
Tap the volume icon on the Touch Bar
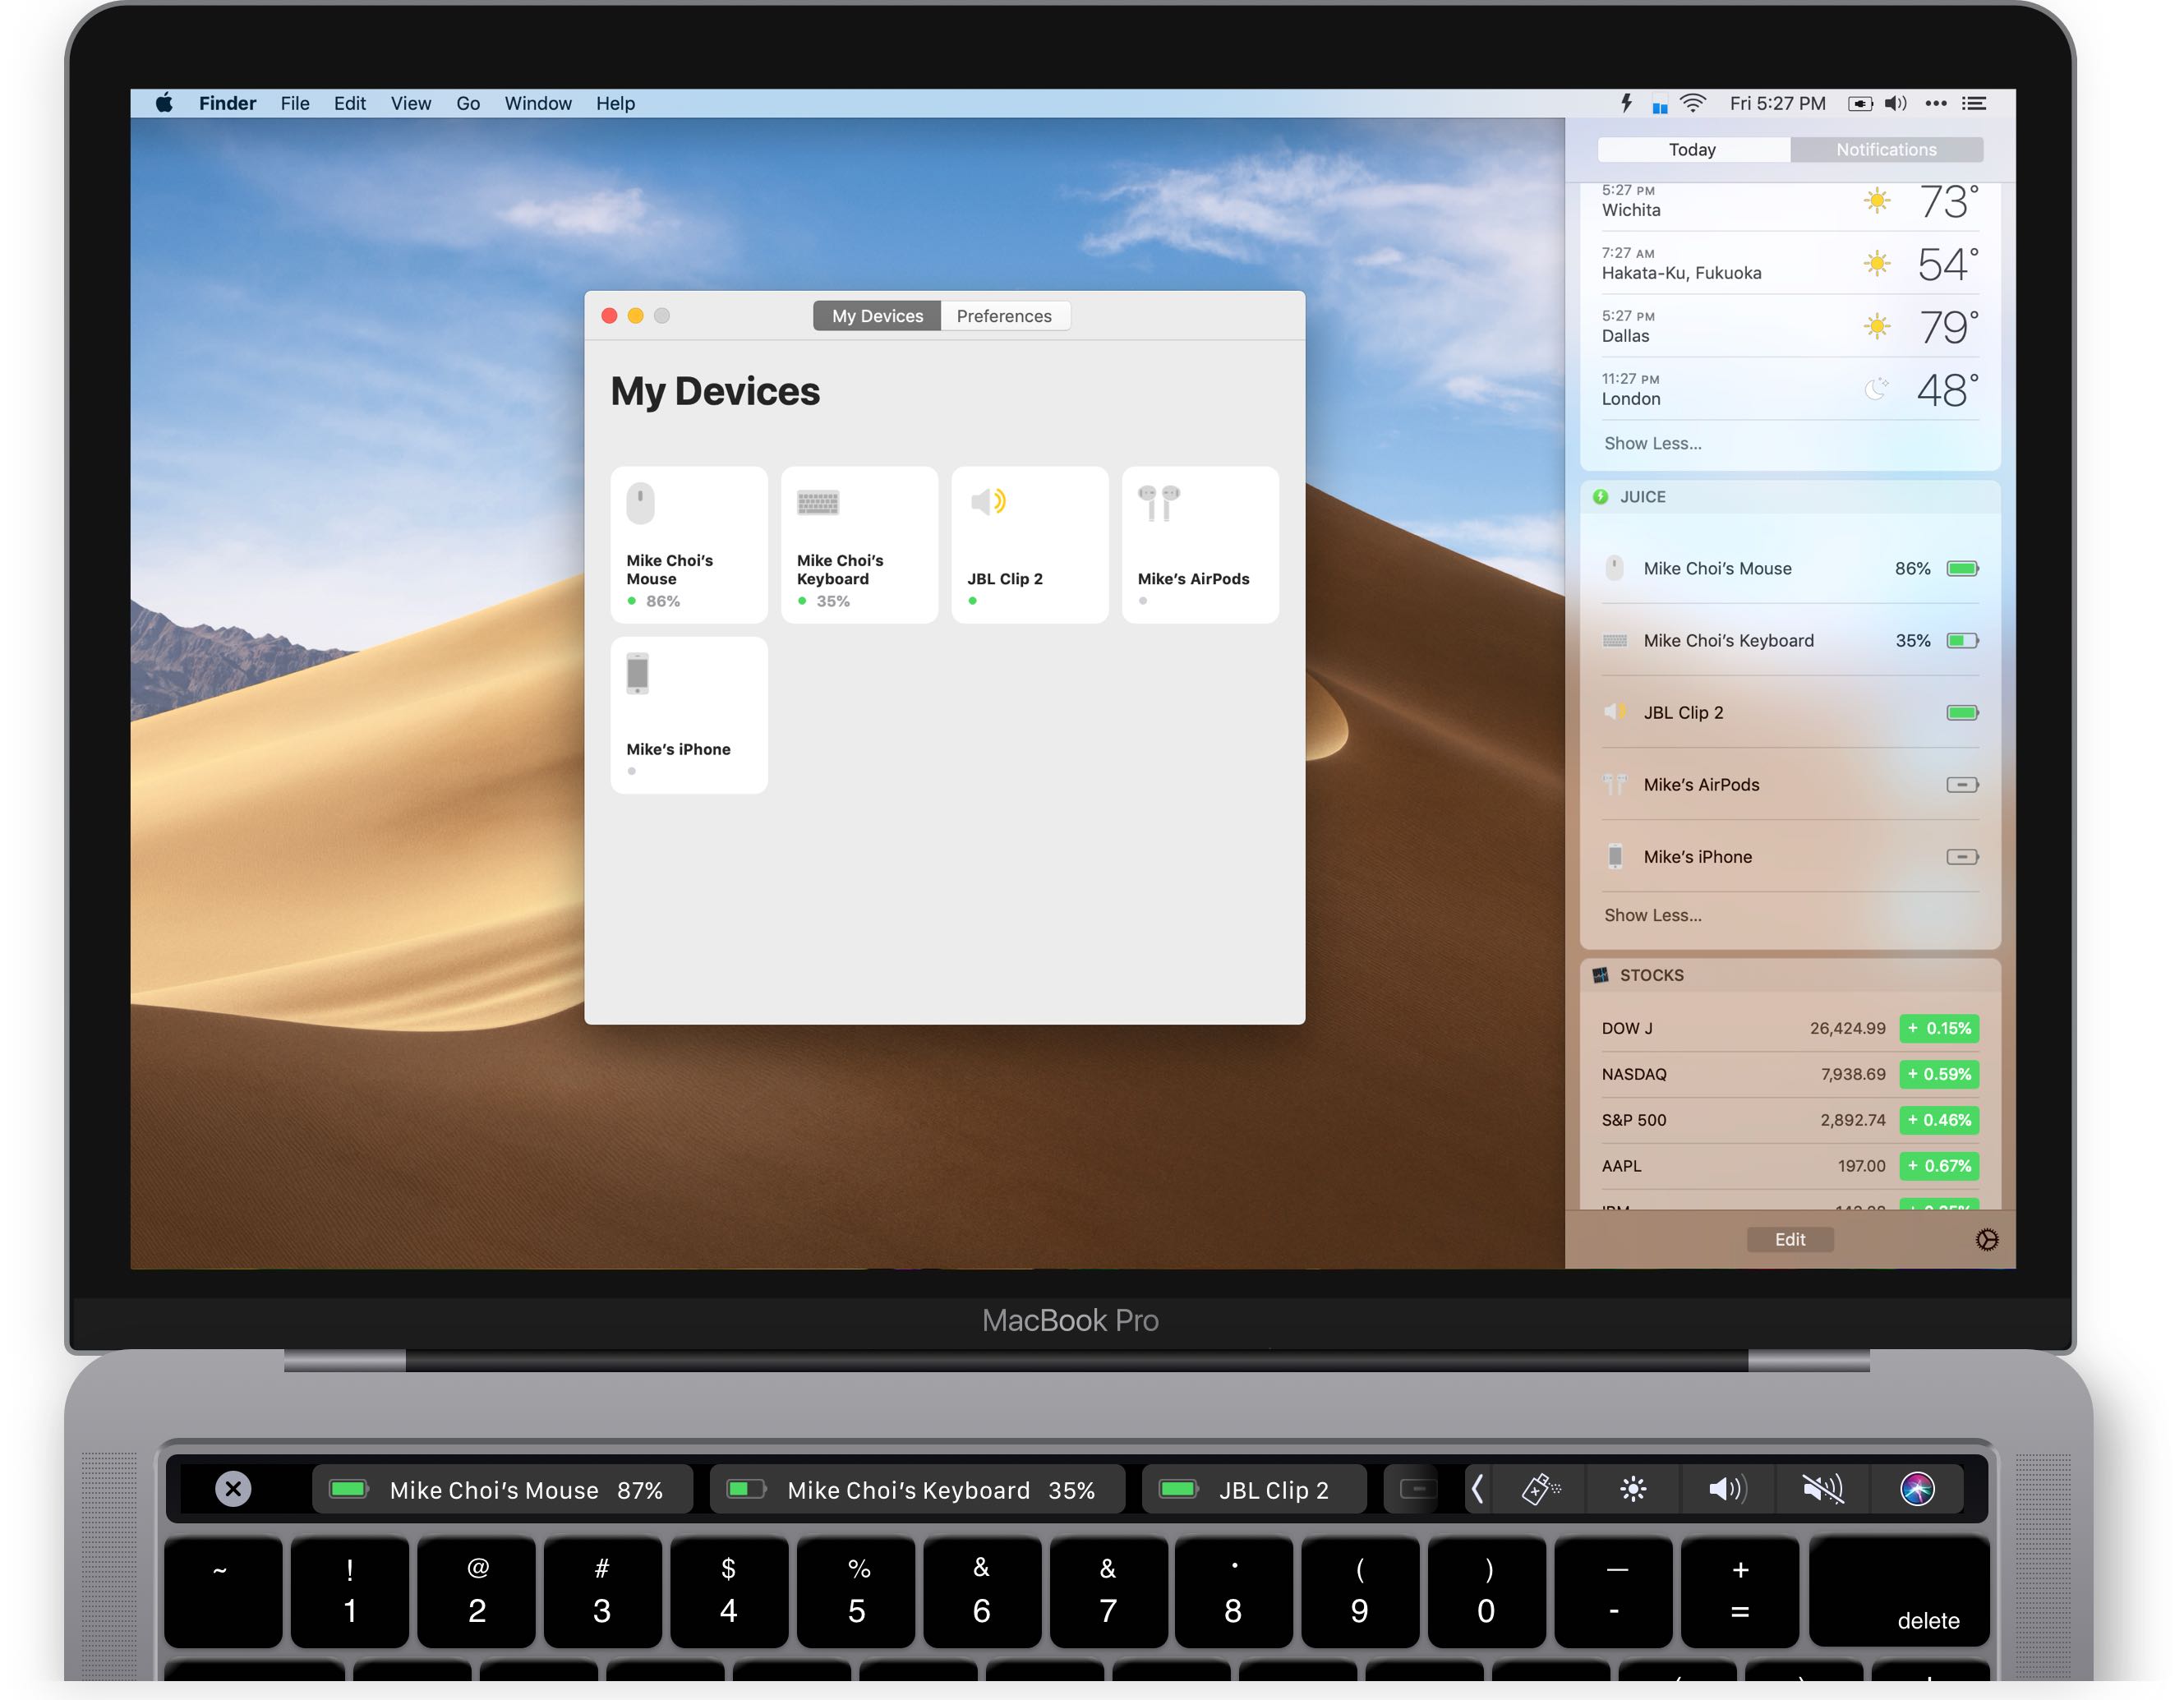[1727, 1489]
